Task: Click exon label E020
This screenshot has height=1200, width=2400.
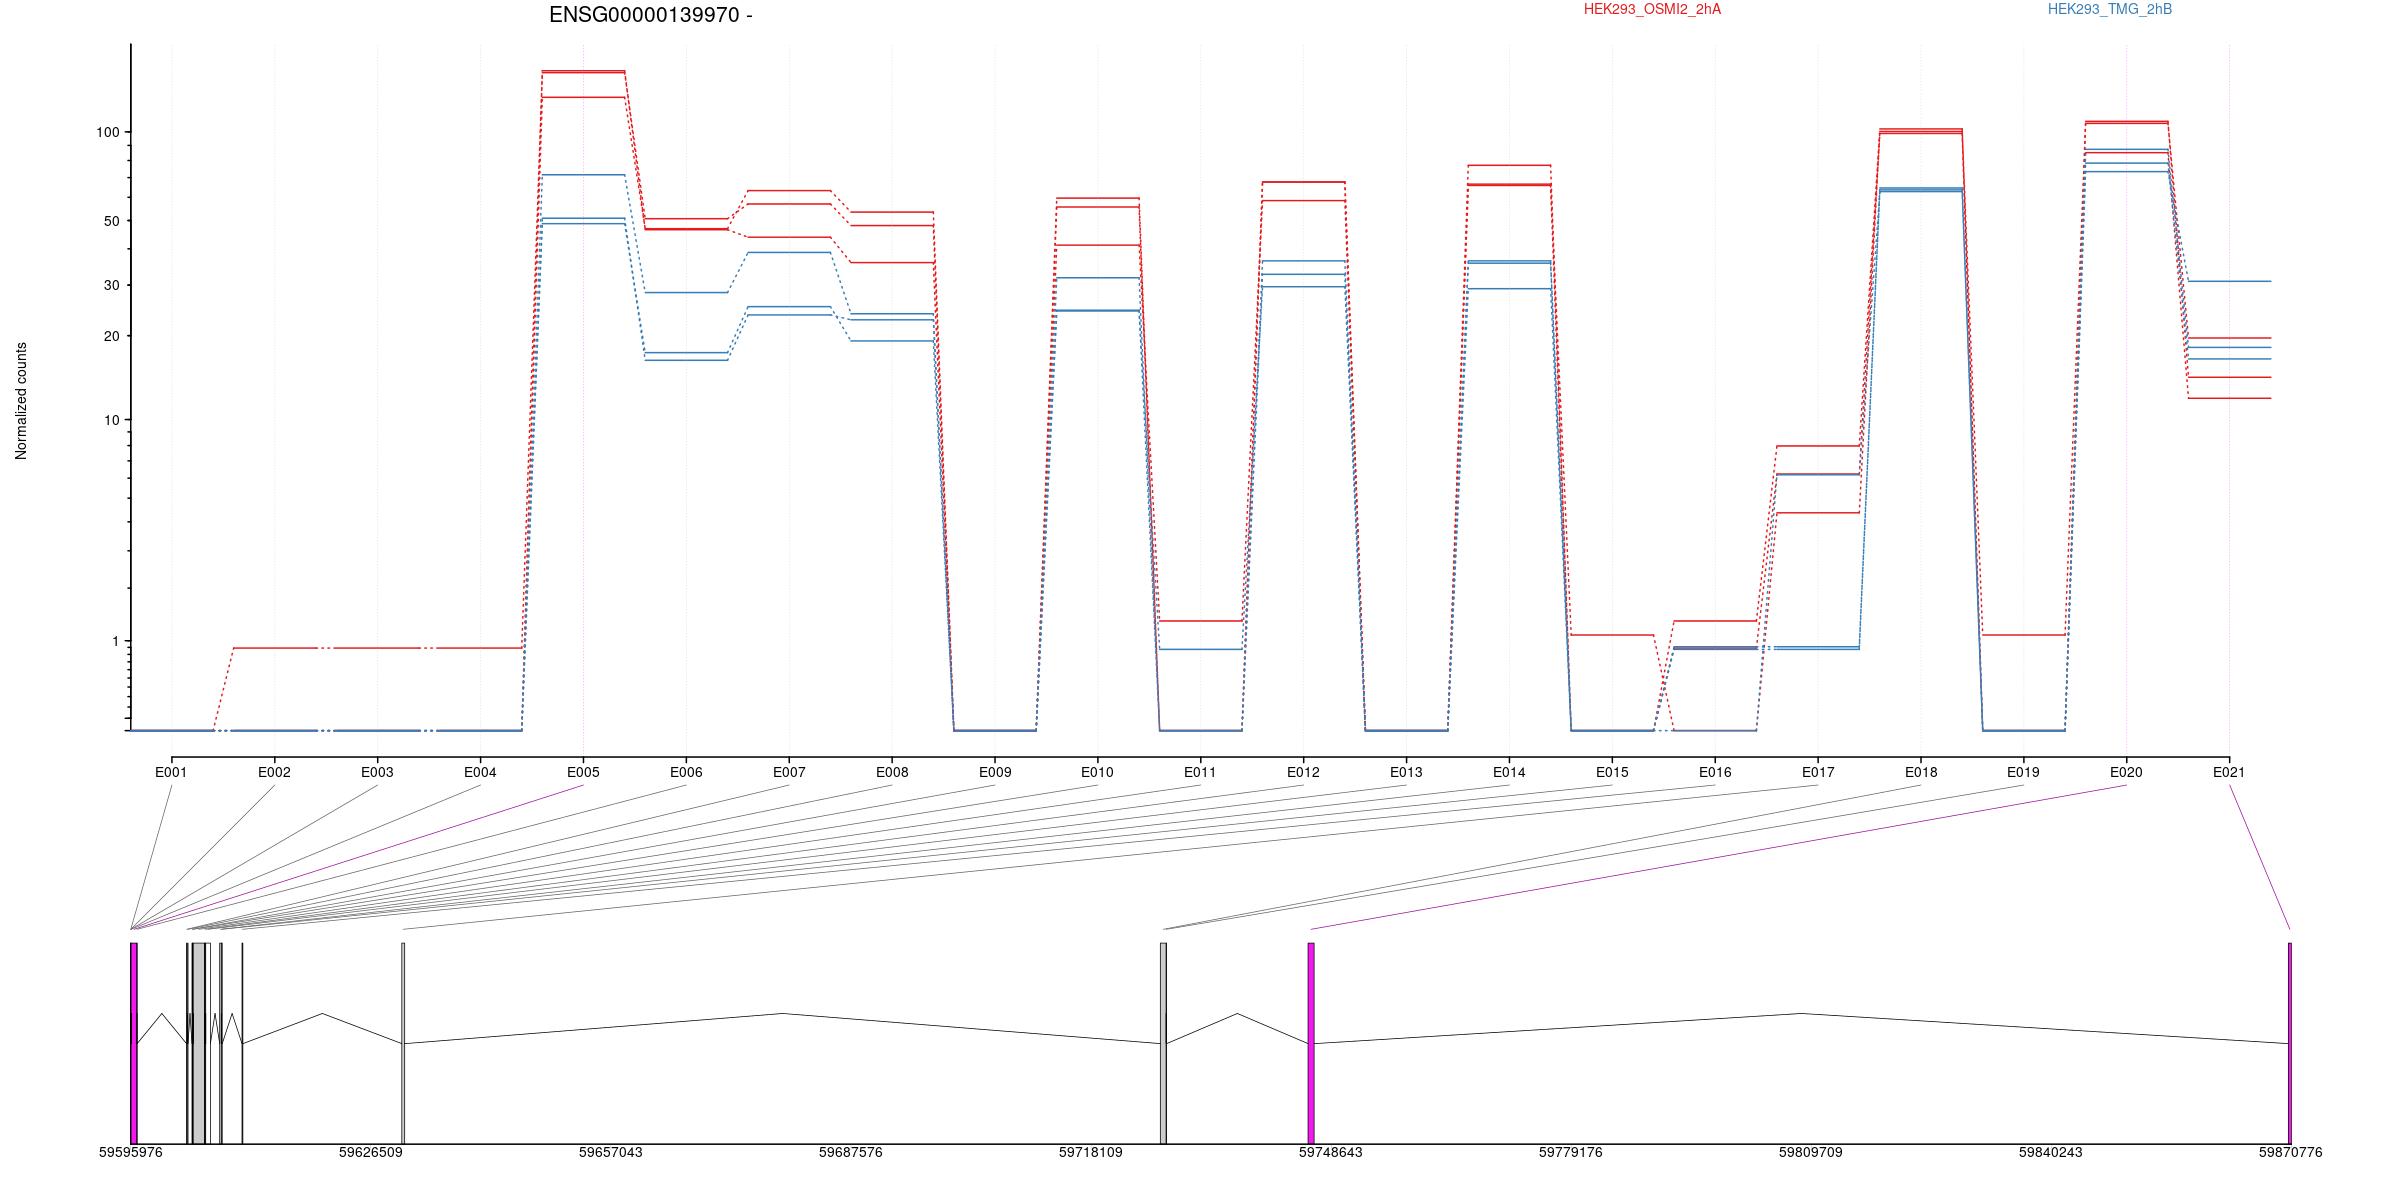Action: click(x=2126, y=772)
